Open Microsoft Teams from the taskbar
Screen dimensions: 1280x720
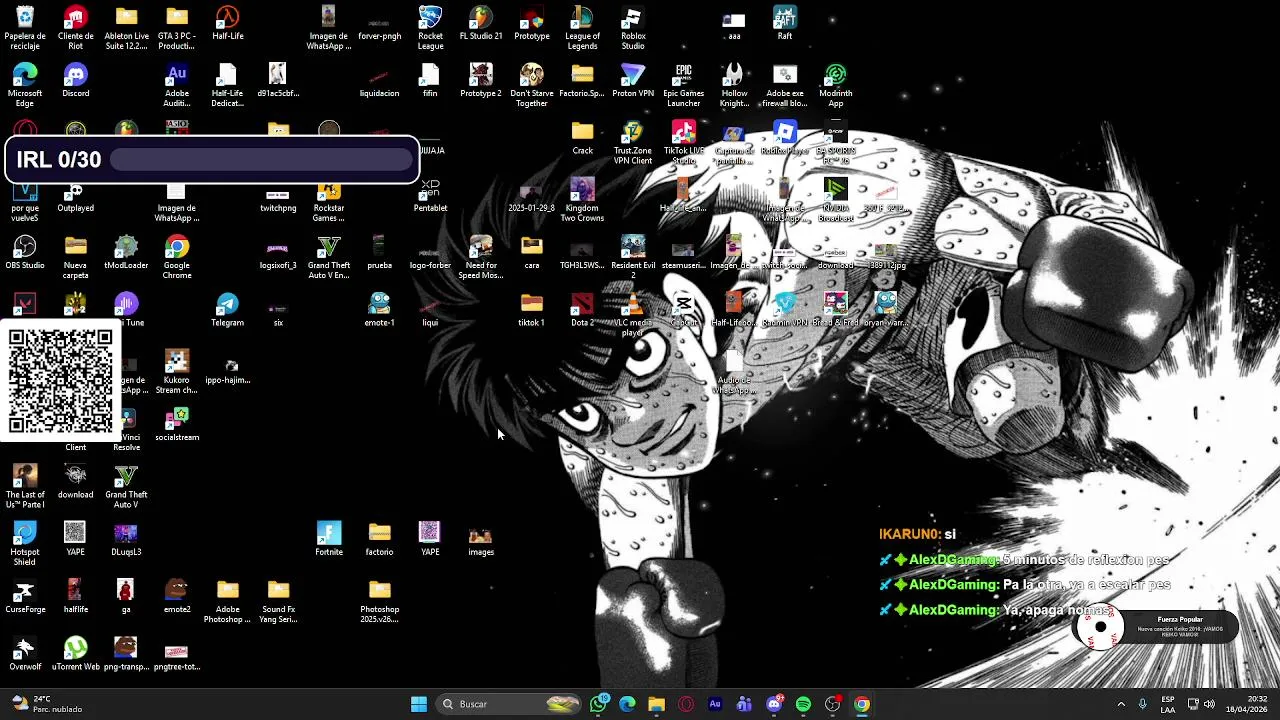[744, 704]
